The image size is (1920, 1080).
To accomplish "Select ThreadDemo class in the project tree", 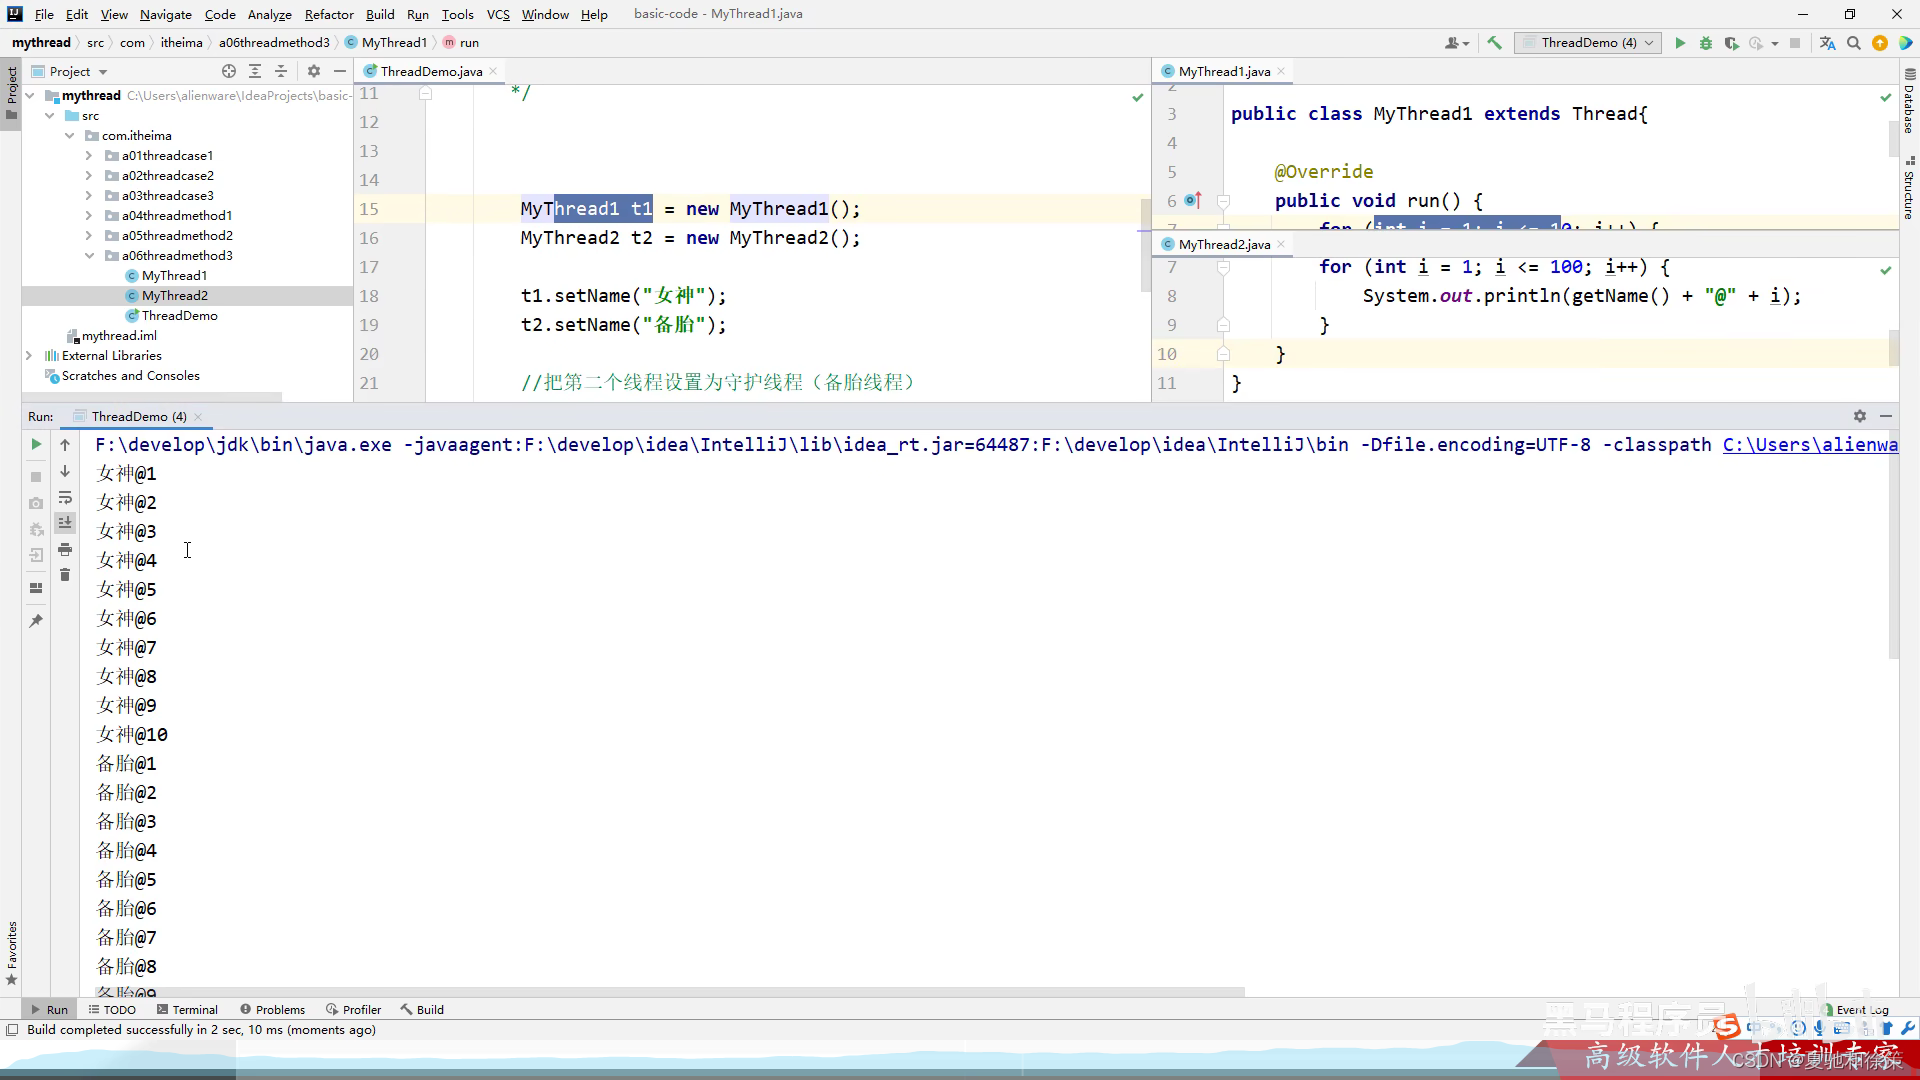I will 179,316.
